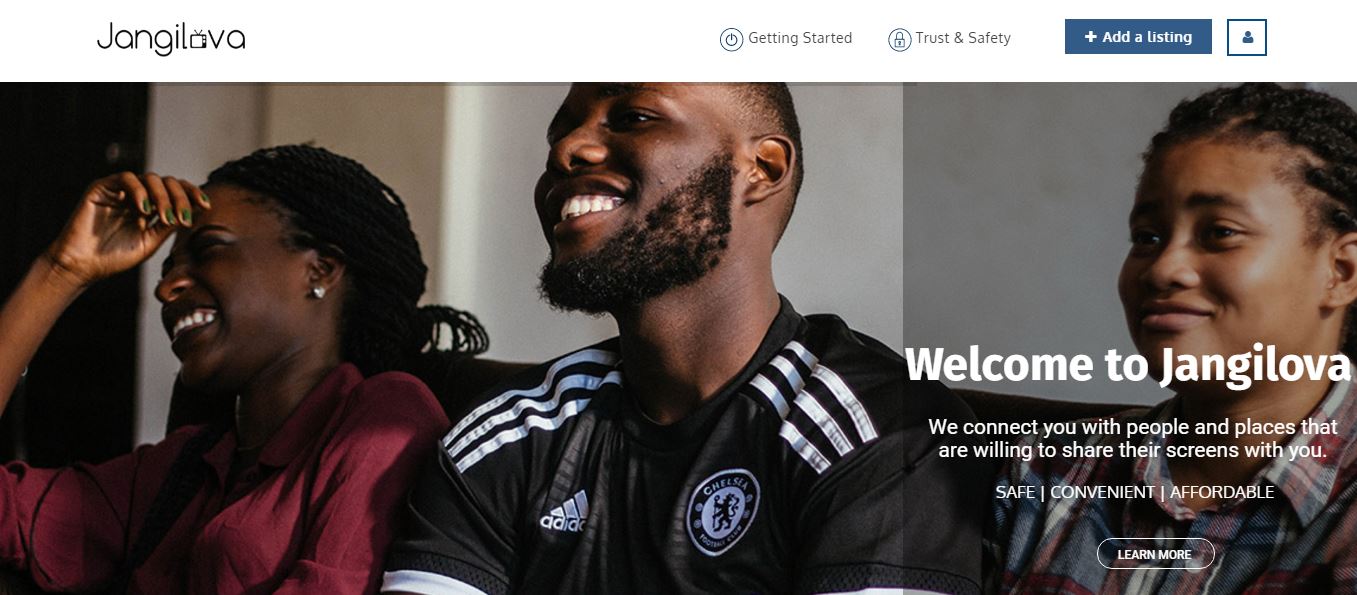Click the Welcome to Jangilova heading
The width and height of the screenshot is (1357, 595).
point(1129,365)
